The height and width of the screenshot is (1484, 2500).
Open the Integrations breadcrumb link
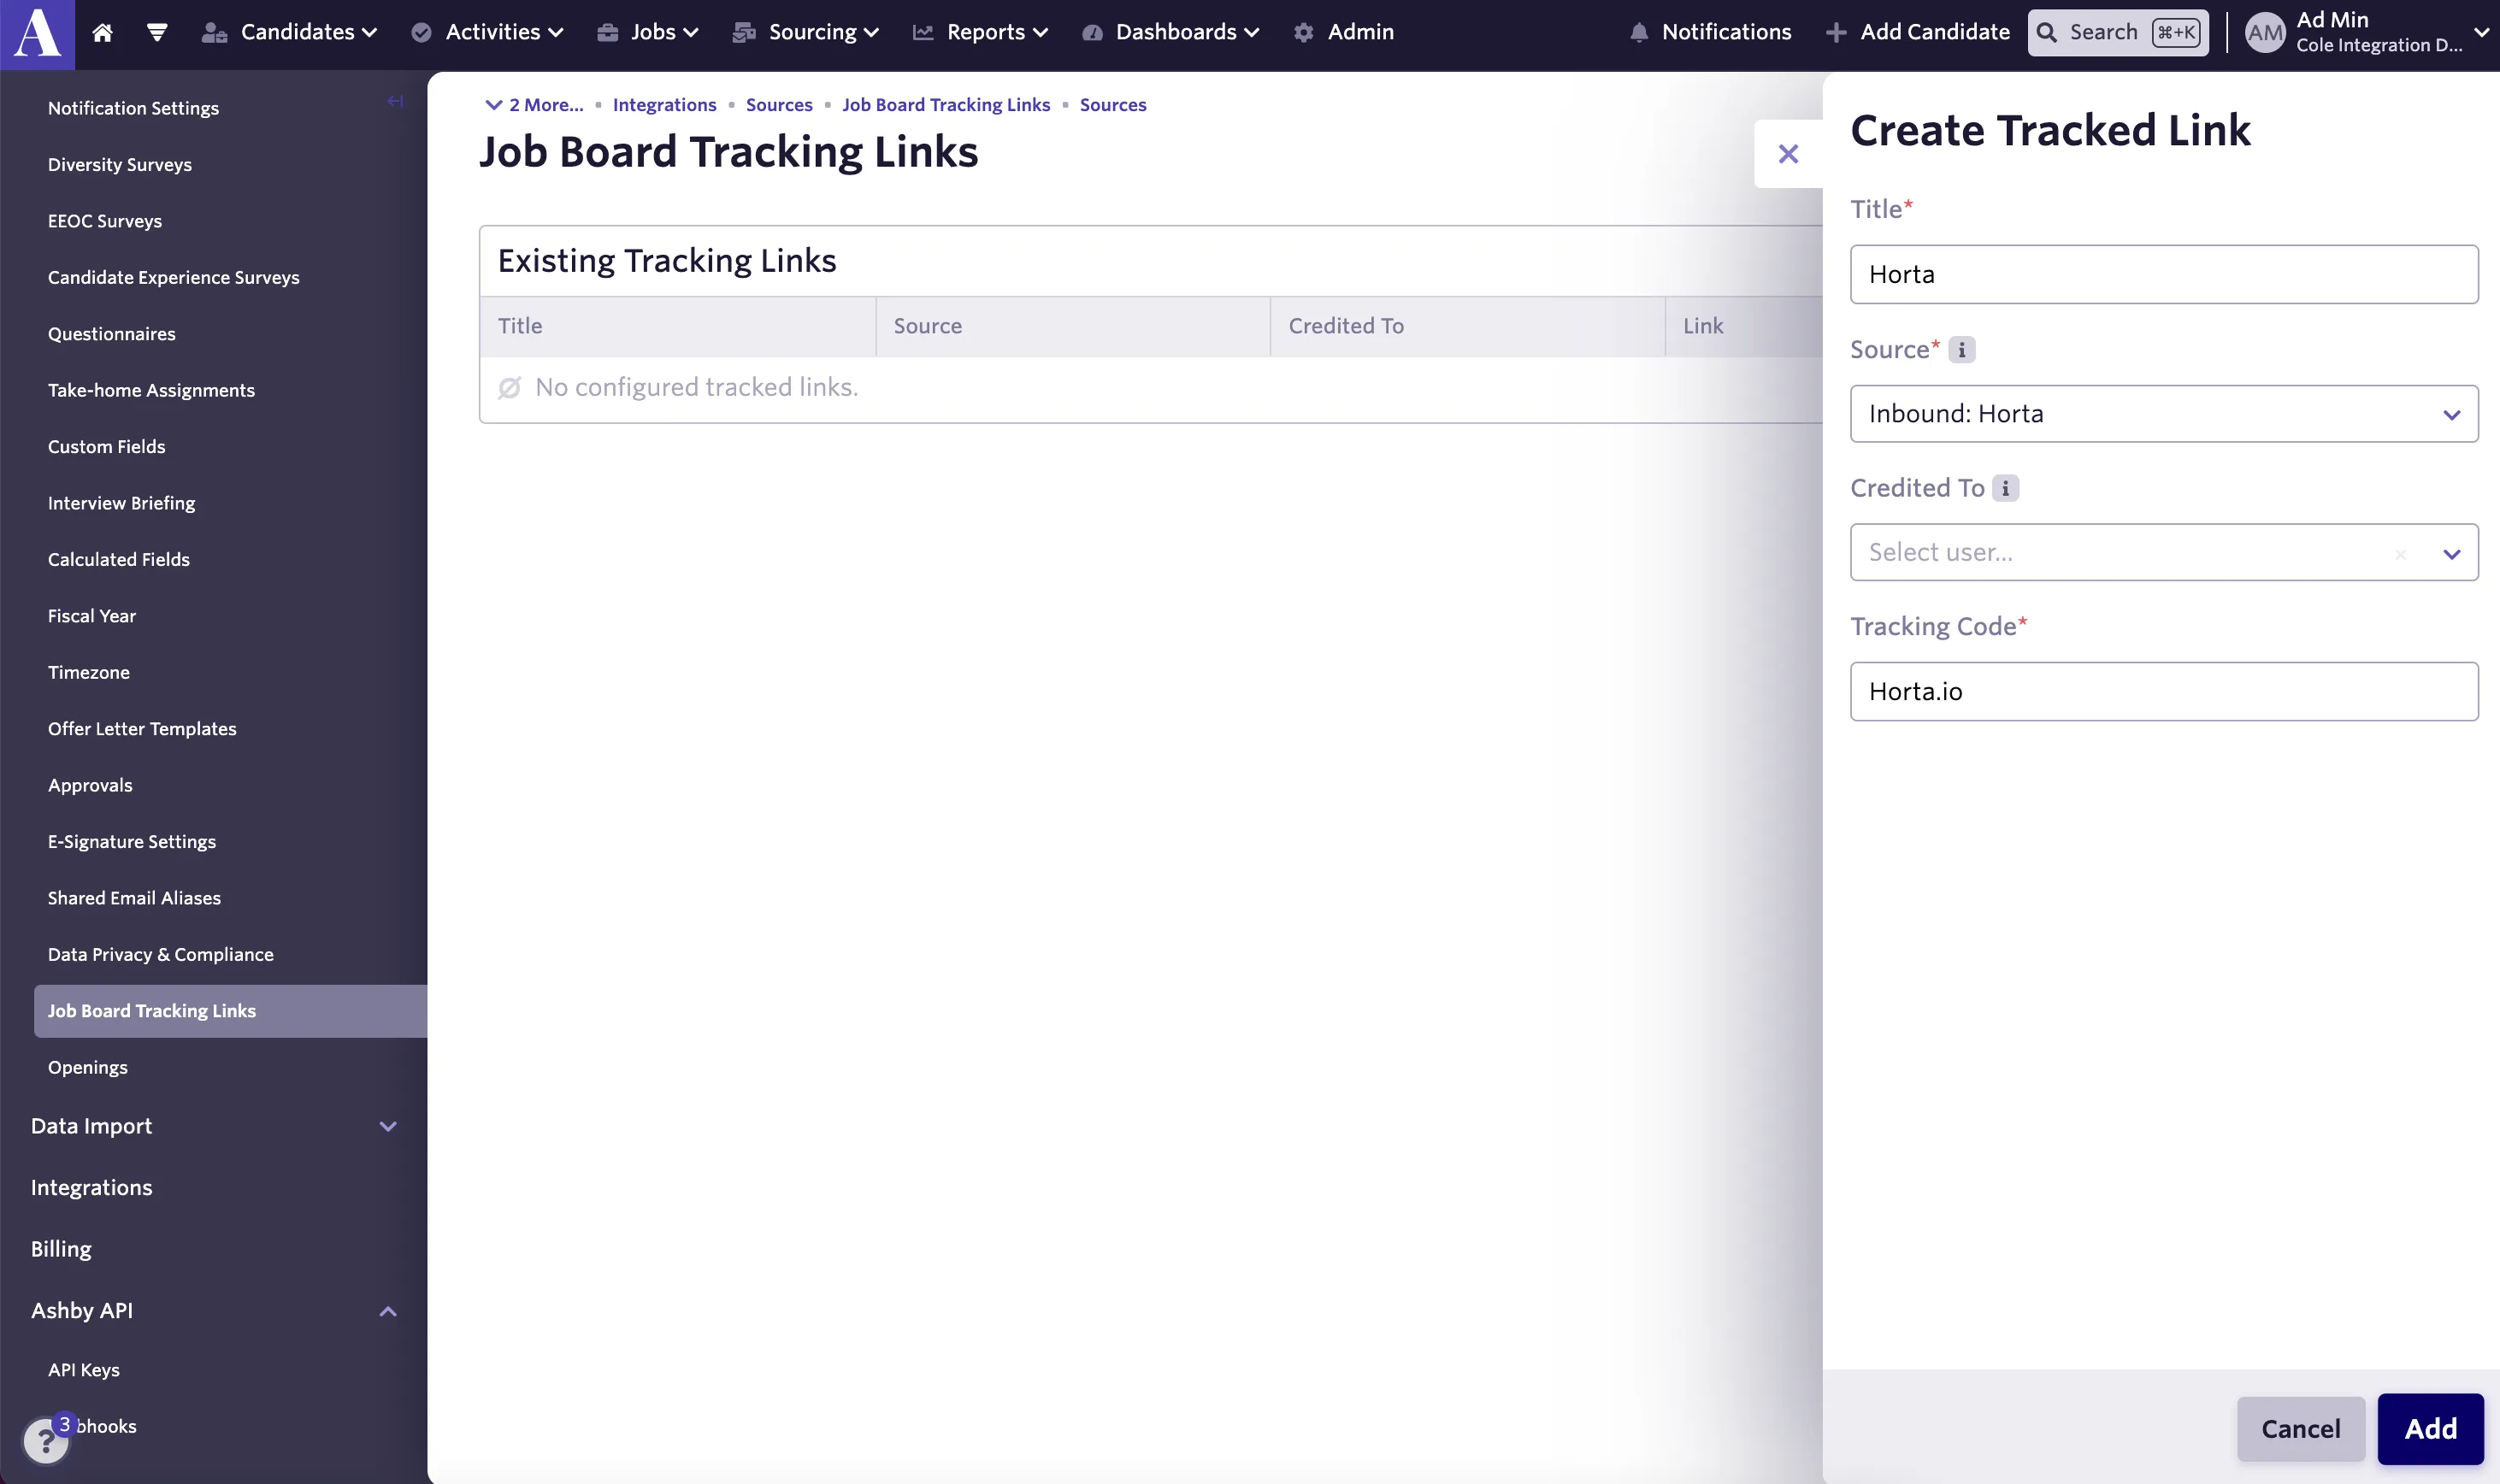tap(664, 105)
